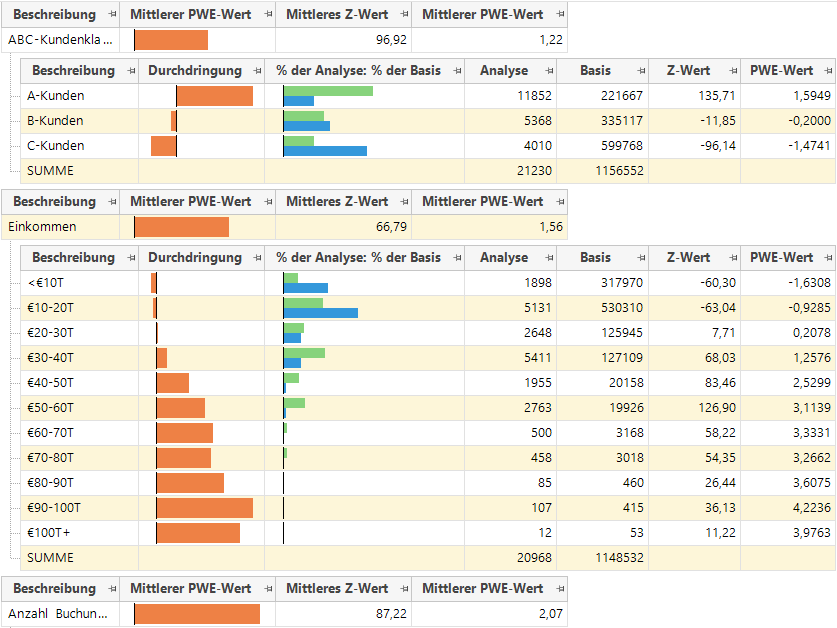Select the ABC-Kundenkla... summary row

click(x=285, y=40)
